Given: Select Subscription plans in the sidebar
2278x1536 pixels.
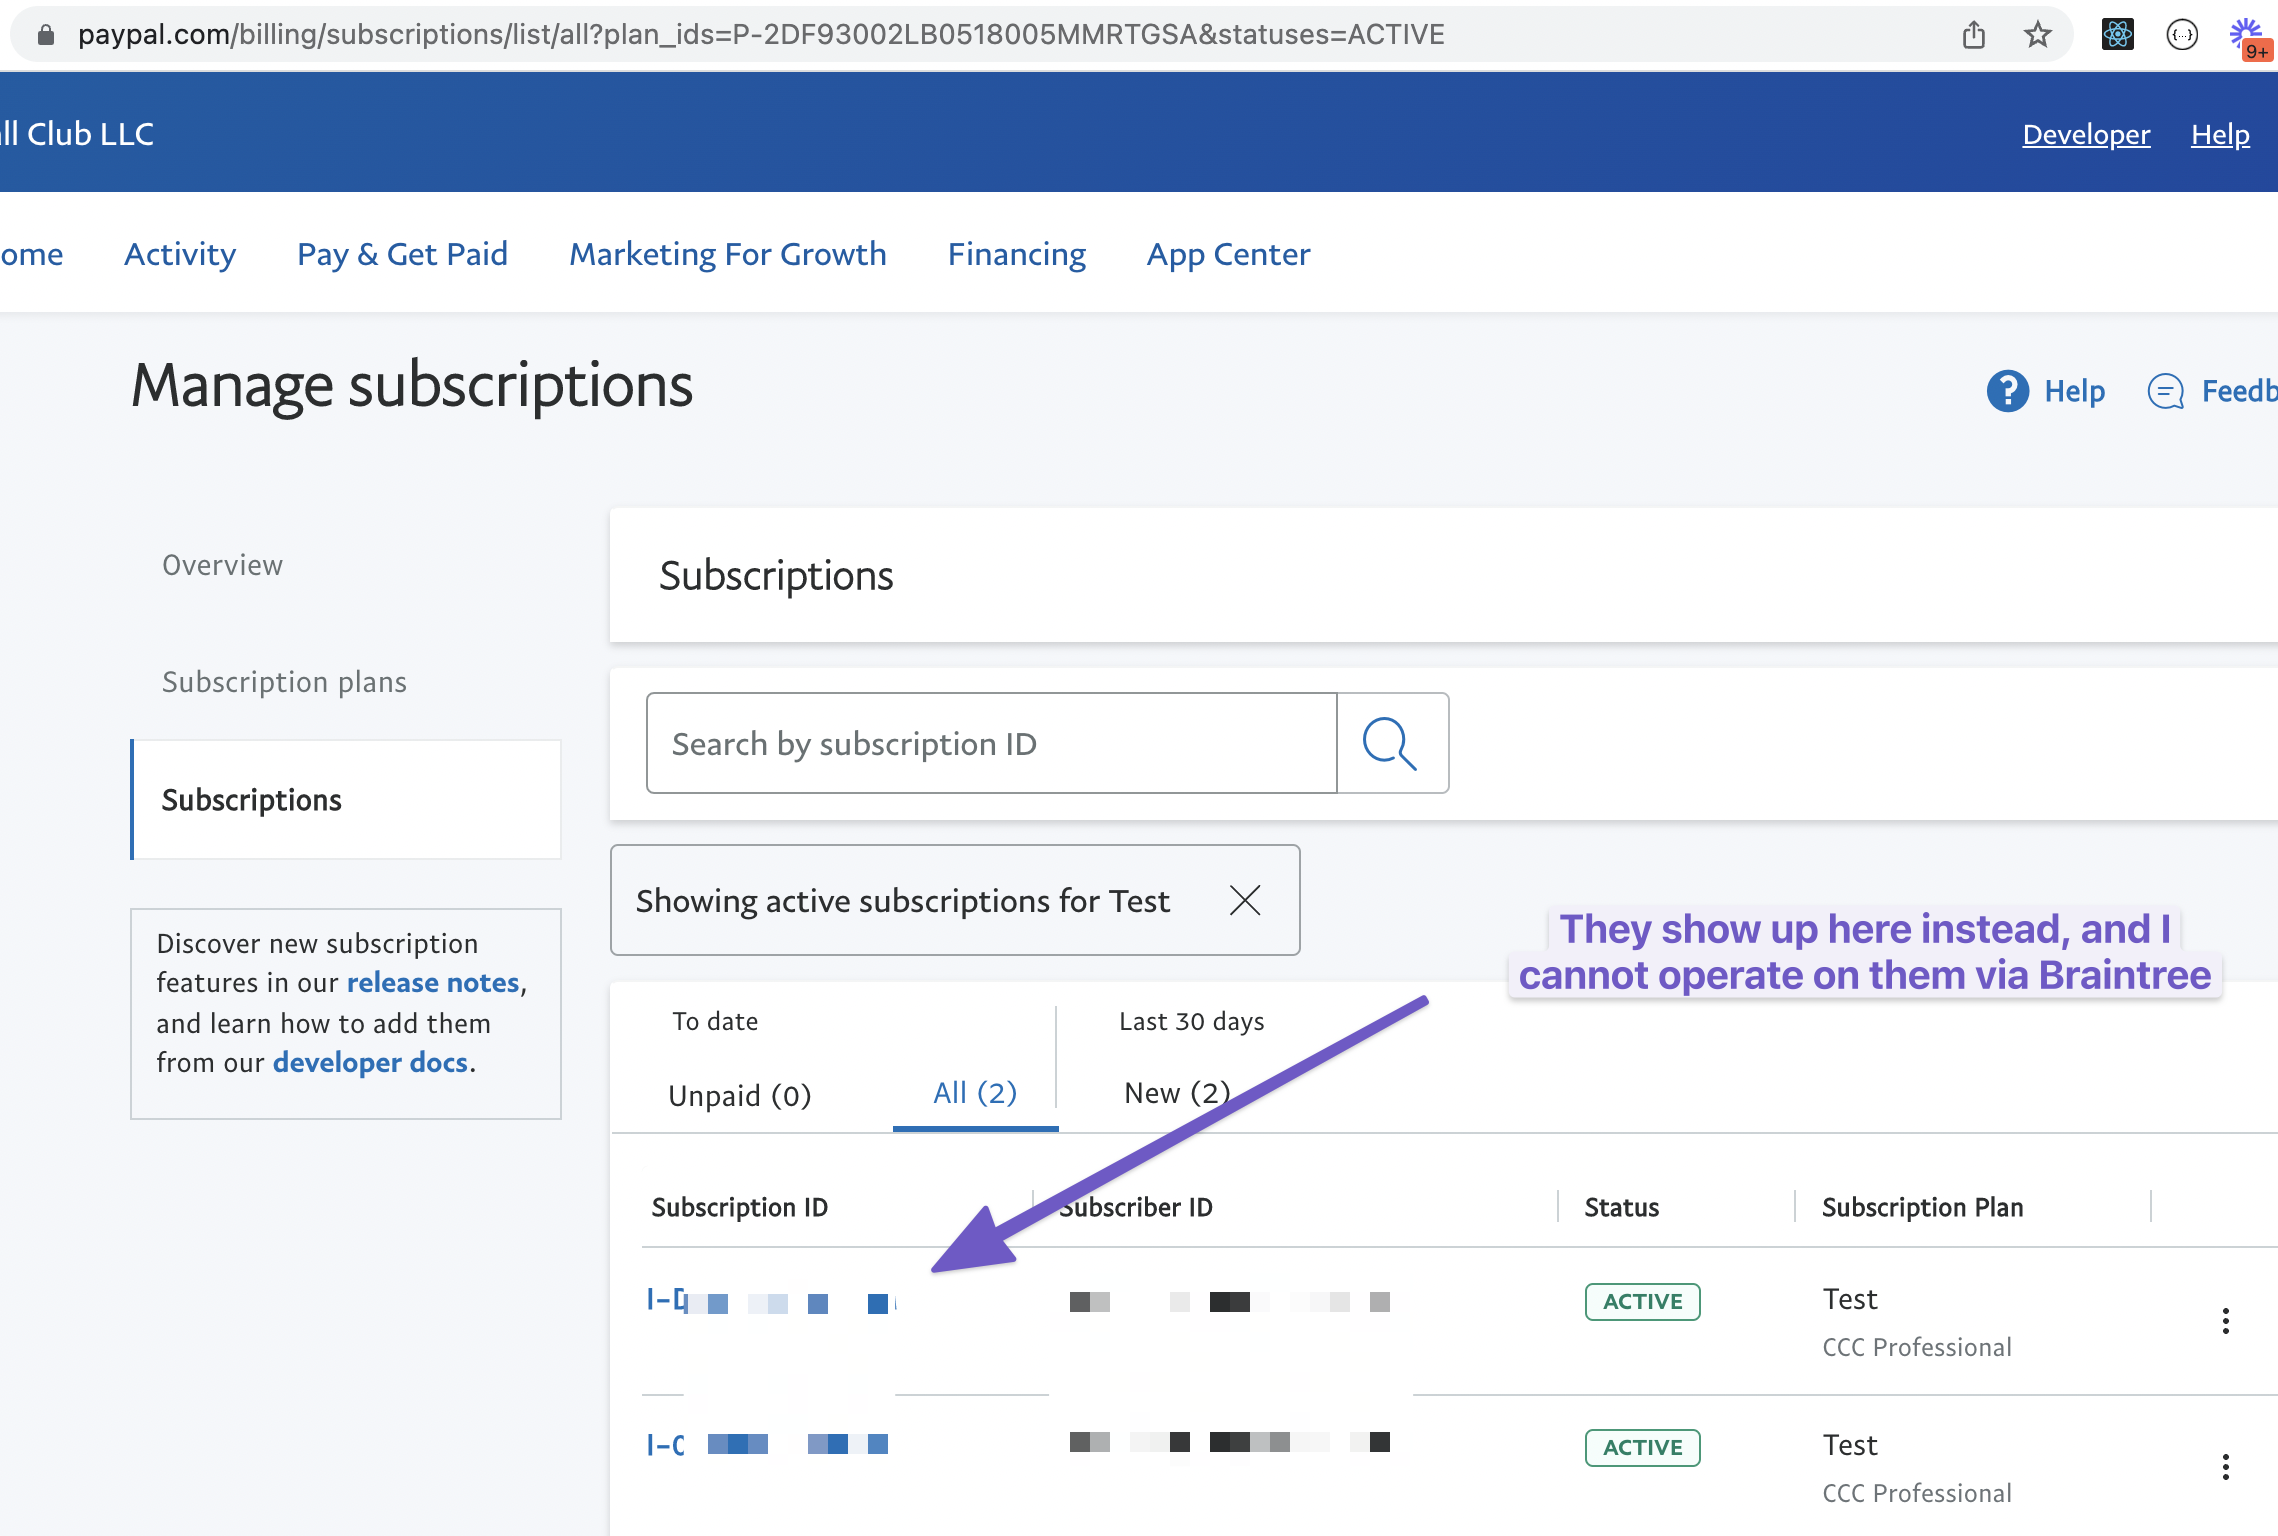Looking at the screenshot, I should click(x=284, y=681).
